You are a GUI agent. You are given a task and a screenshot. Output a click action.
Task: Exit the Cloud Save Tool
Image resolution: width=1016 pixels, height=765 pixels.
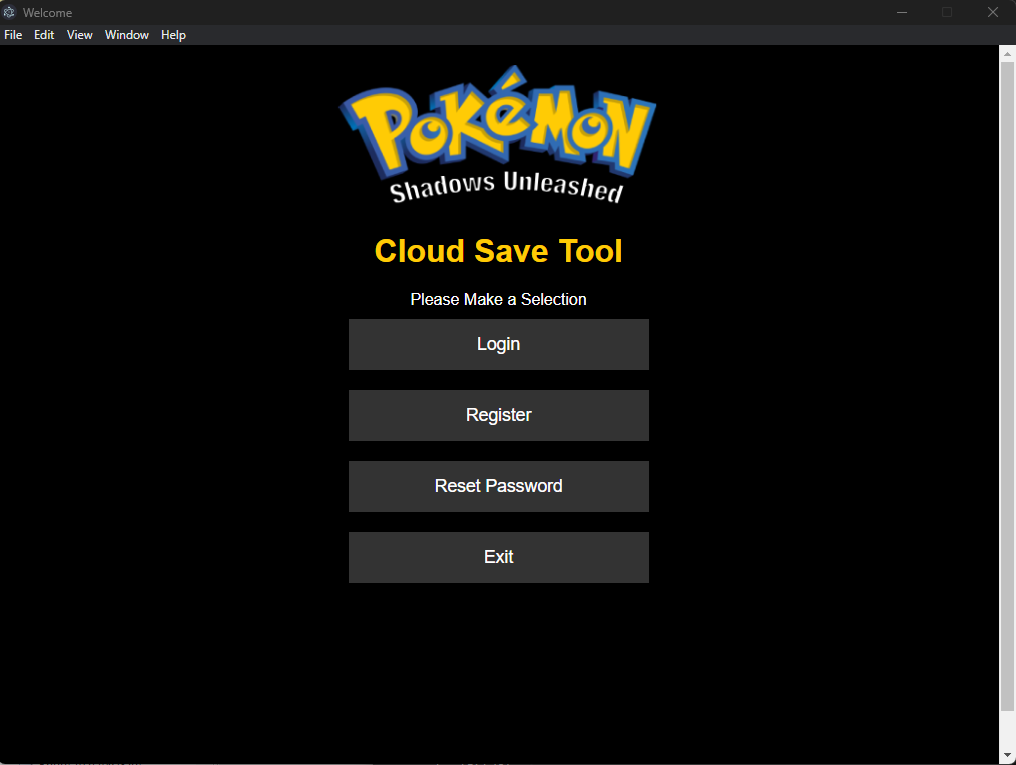498,557
